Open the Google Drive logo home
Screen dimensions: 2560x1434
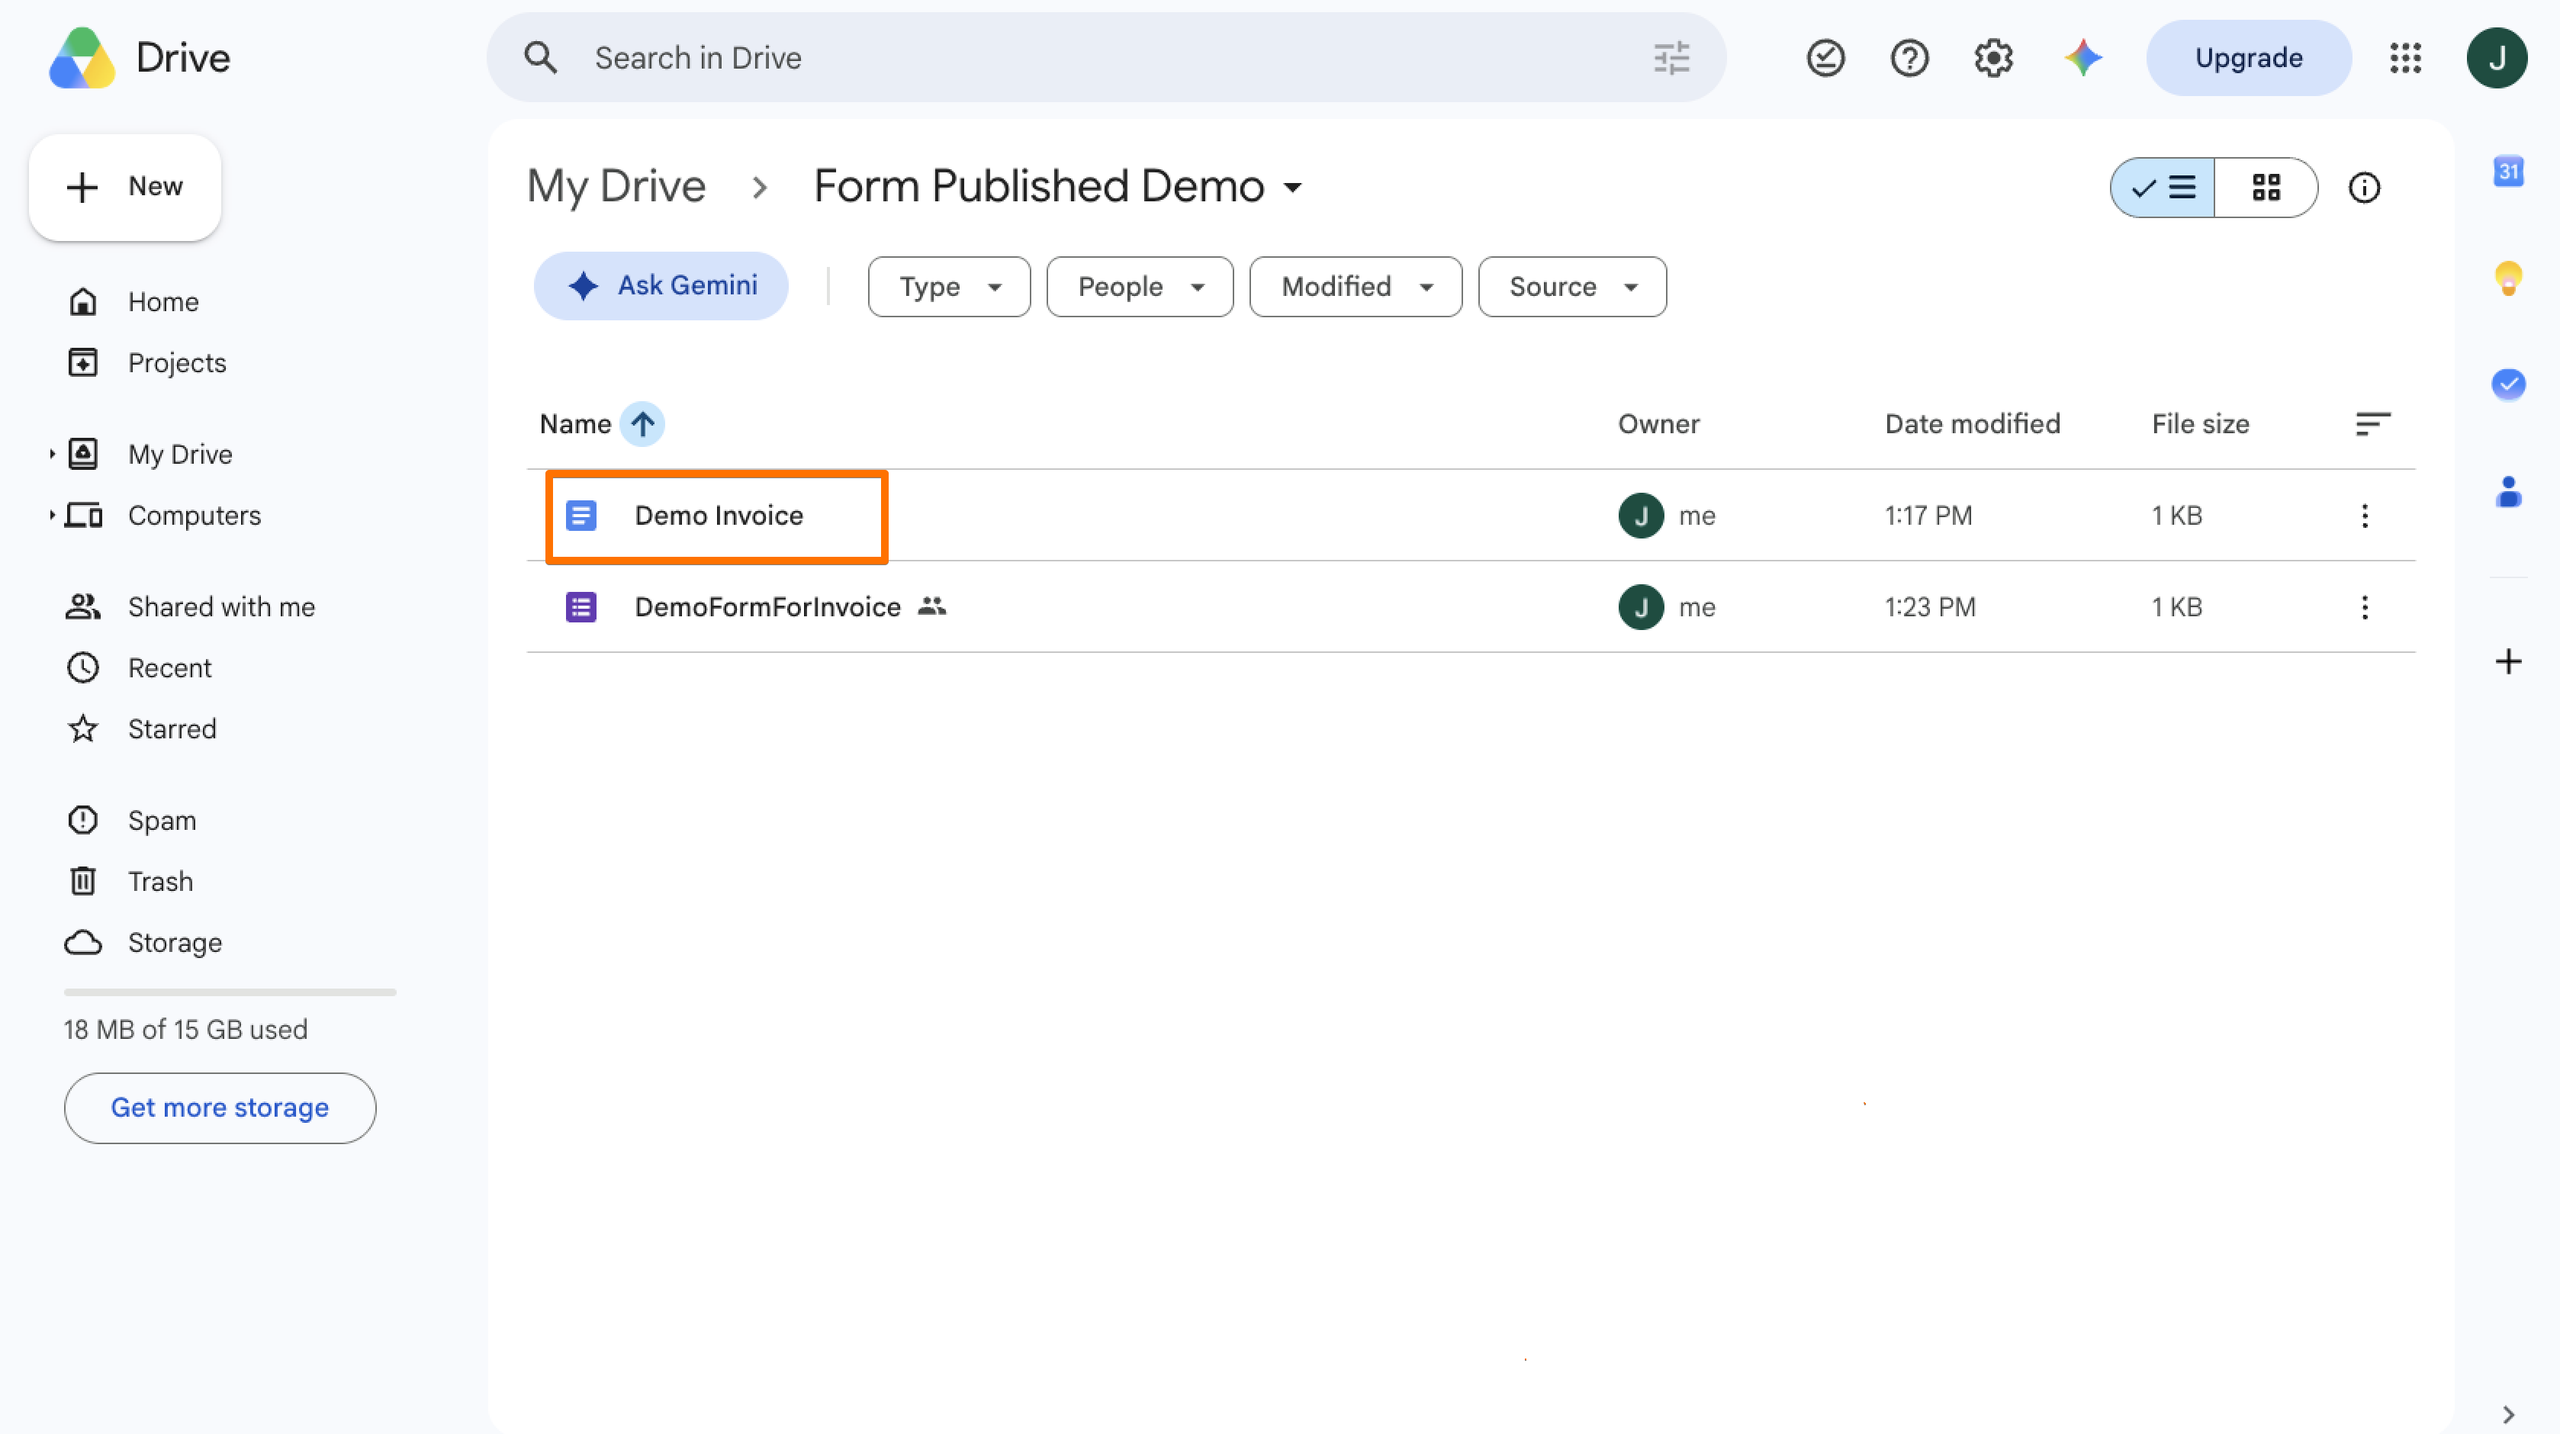[140, 58]
